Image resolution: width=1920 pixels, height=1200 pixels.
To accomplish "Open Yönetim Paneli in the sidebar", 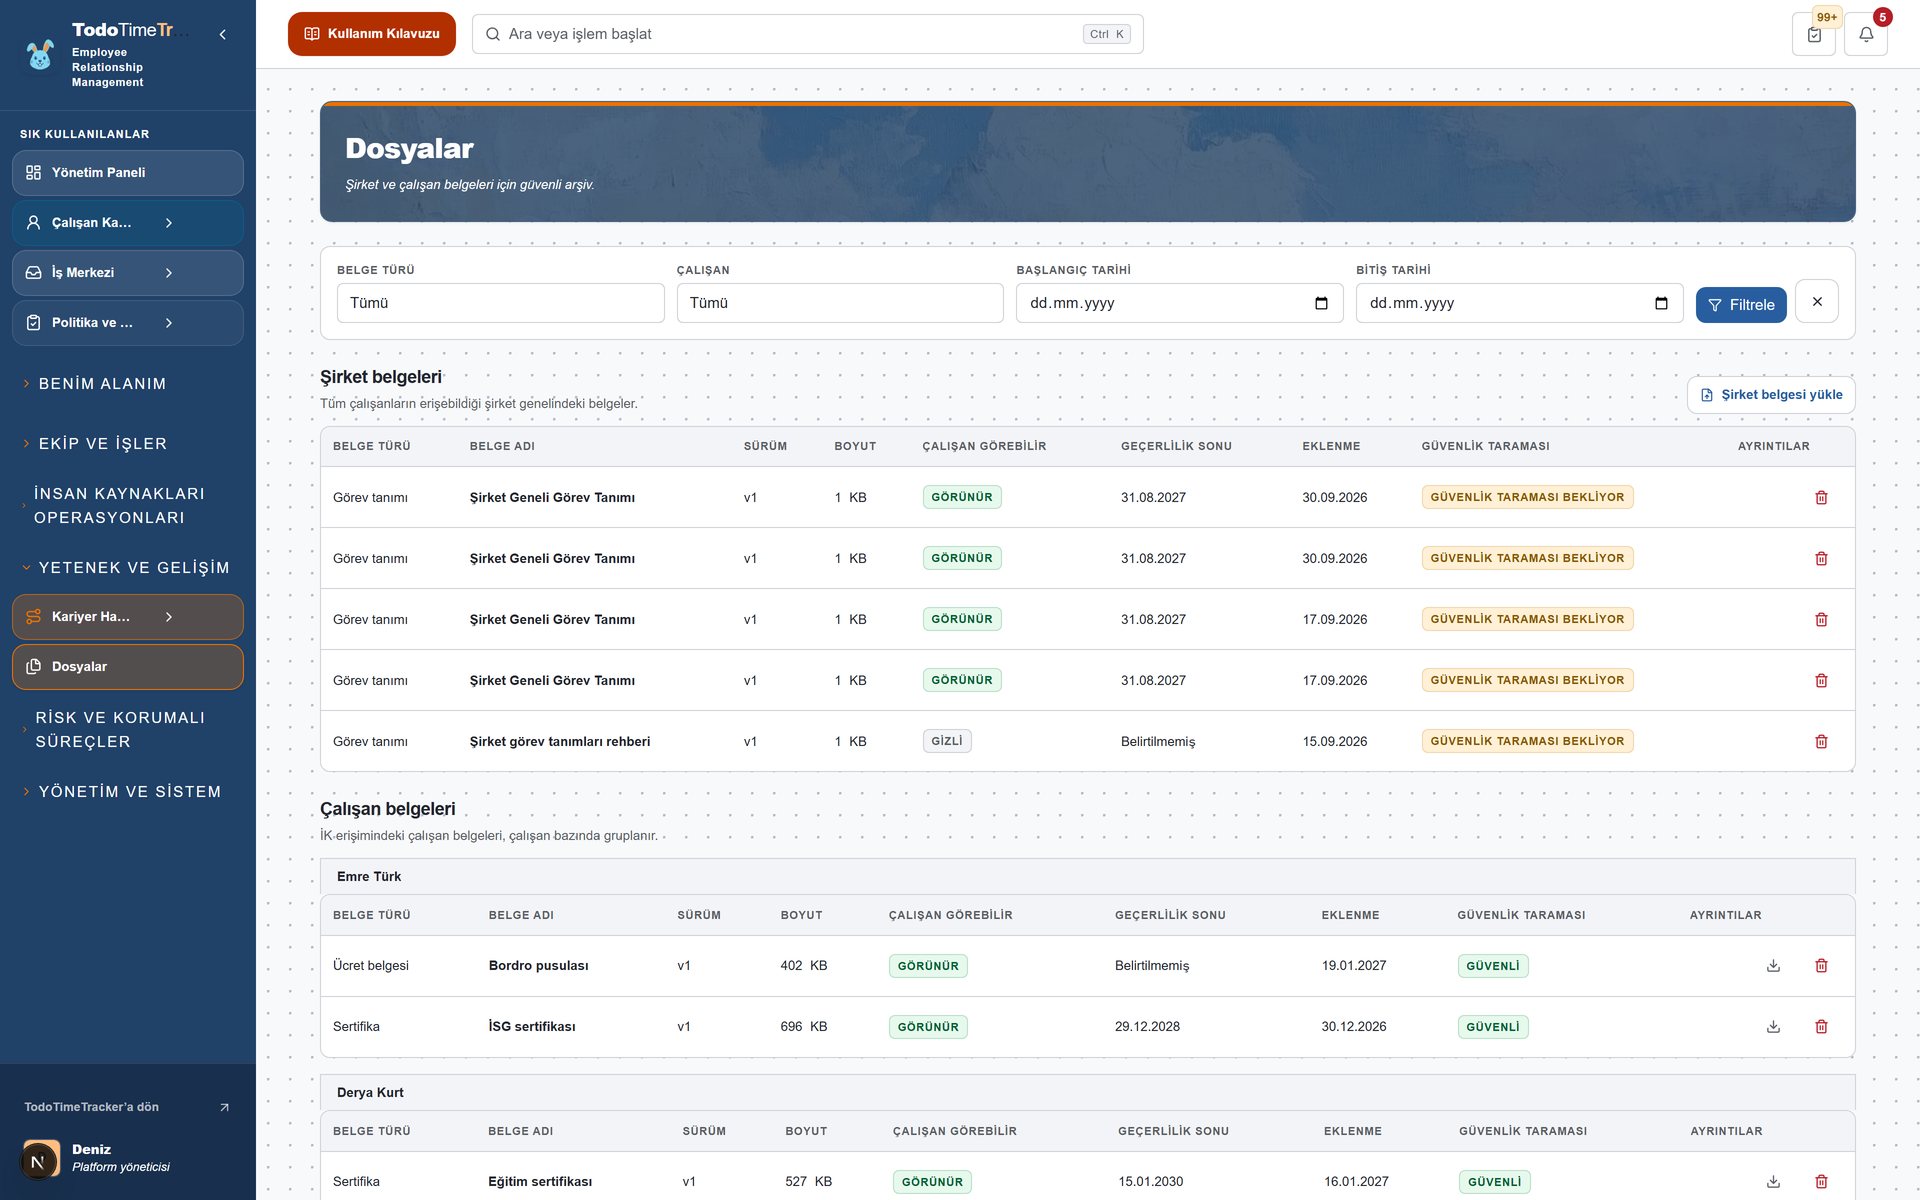I will click(128, 173).
